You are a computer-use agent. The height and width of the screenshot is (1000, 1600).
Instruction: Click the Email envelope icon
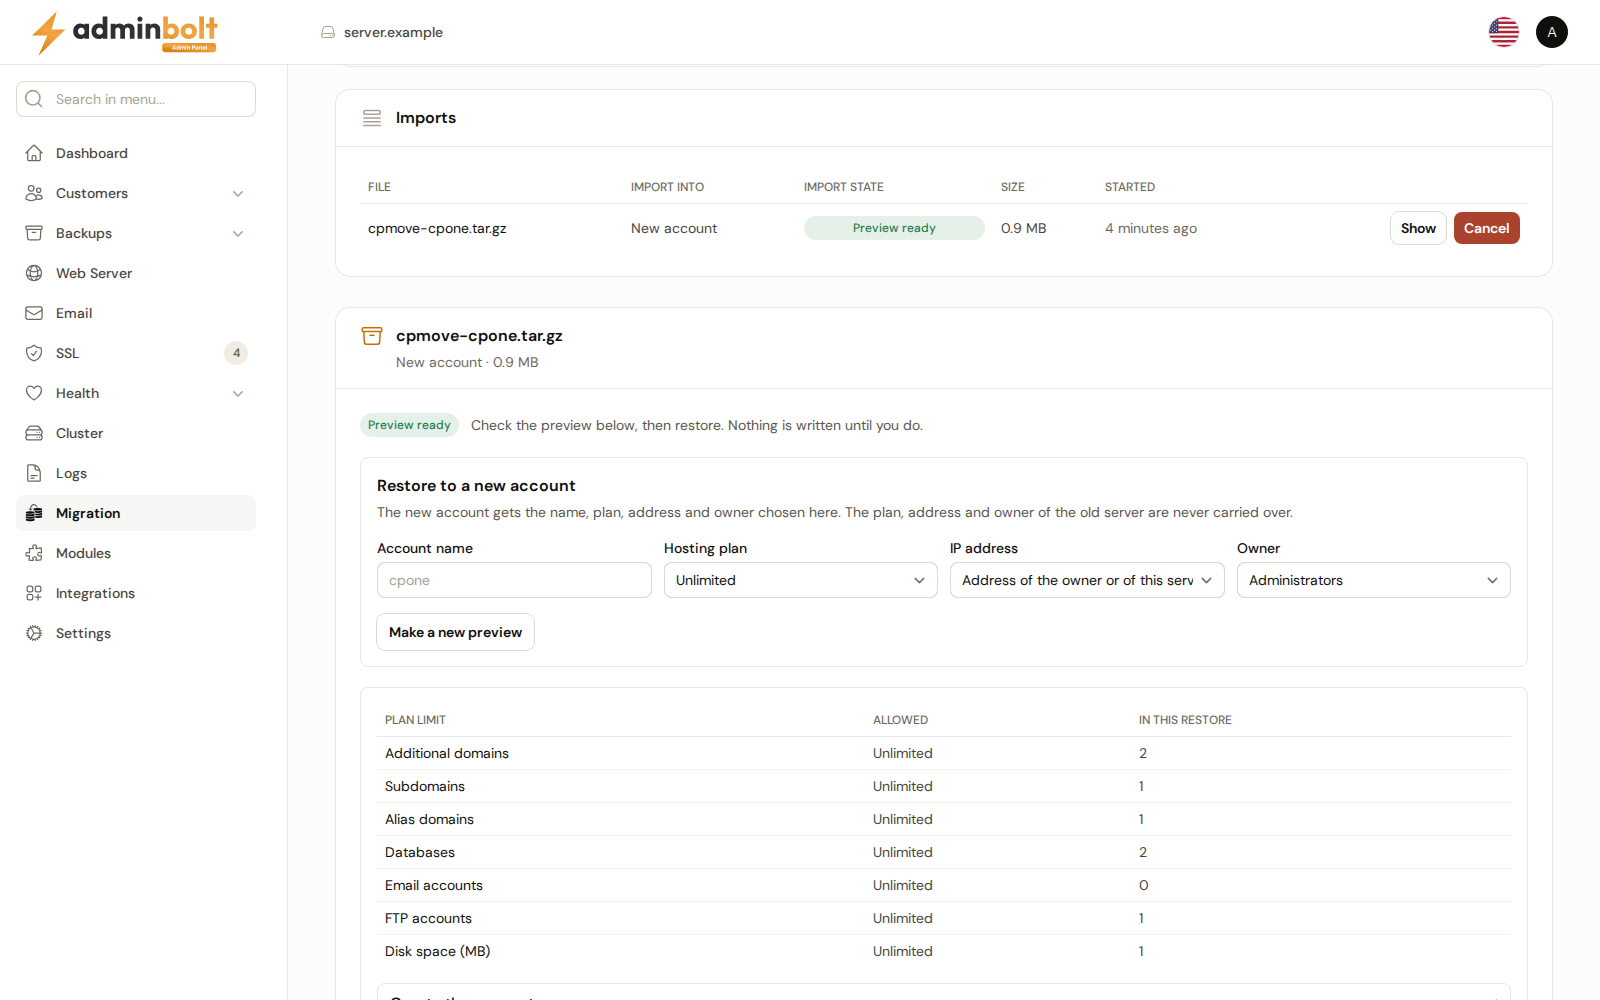point(34,313)
